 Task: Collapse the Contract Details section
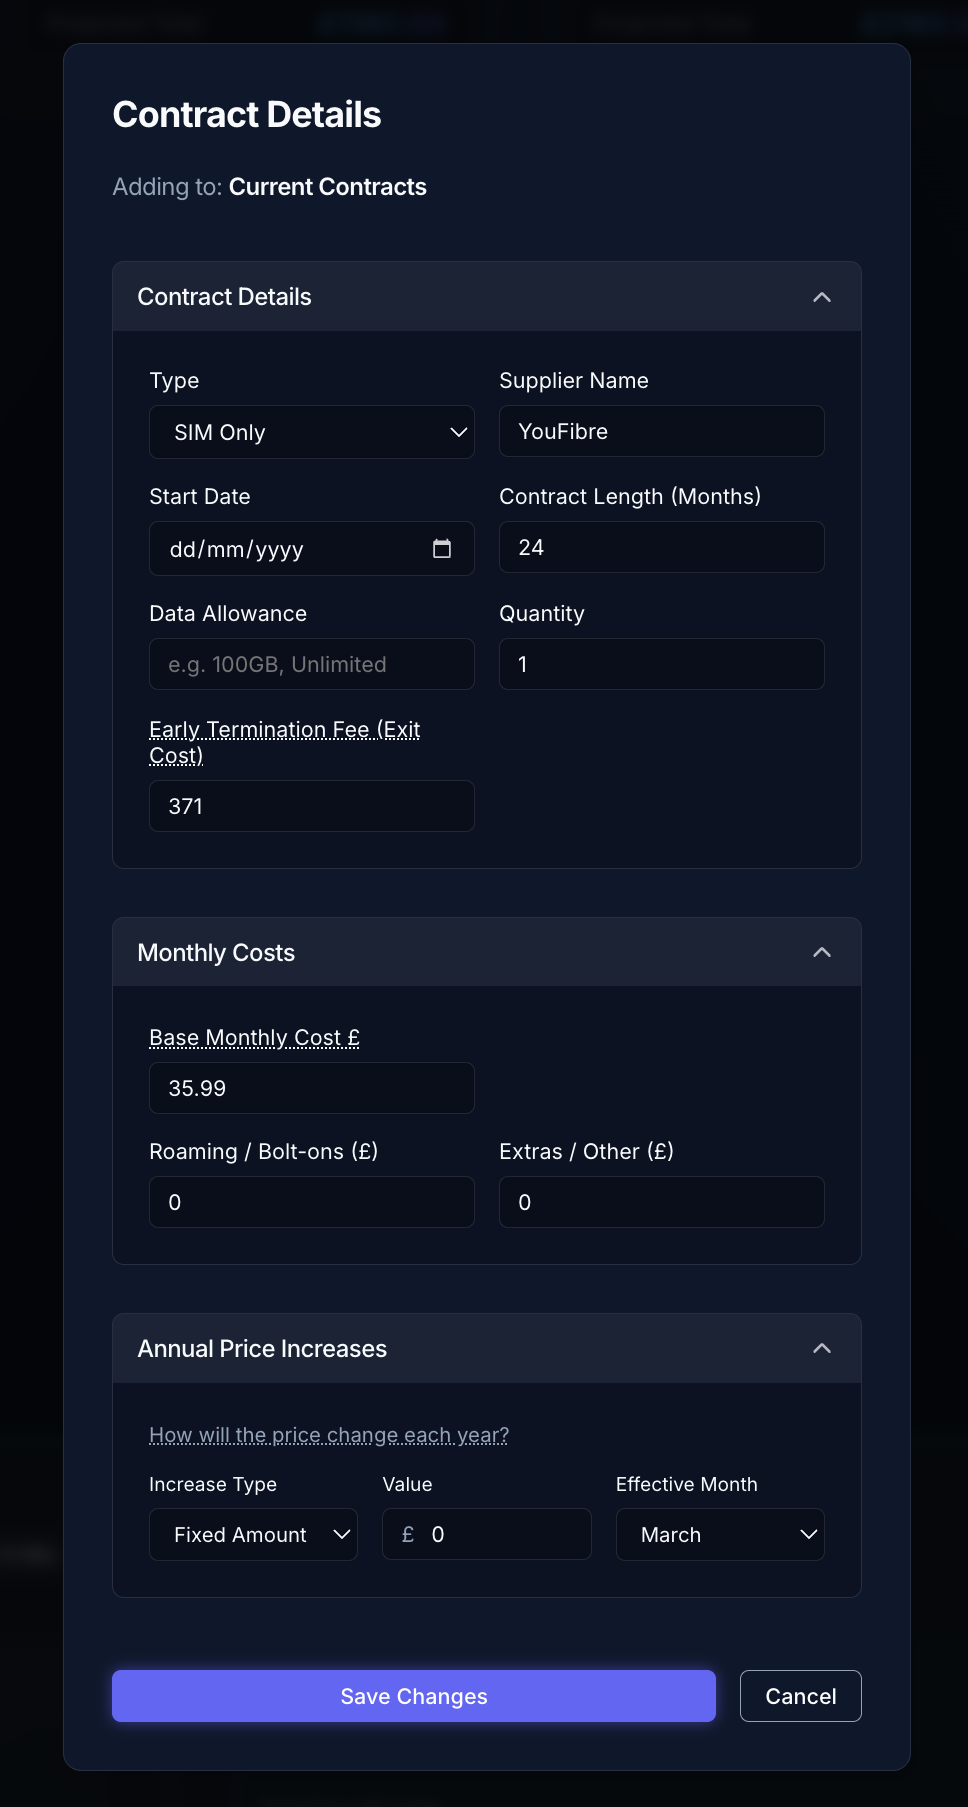pos(822,296)
